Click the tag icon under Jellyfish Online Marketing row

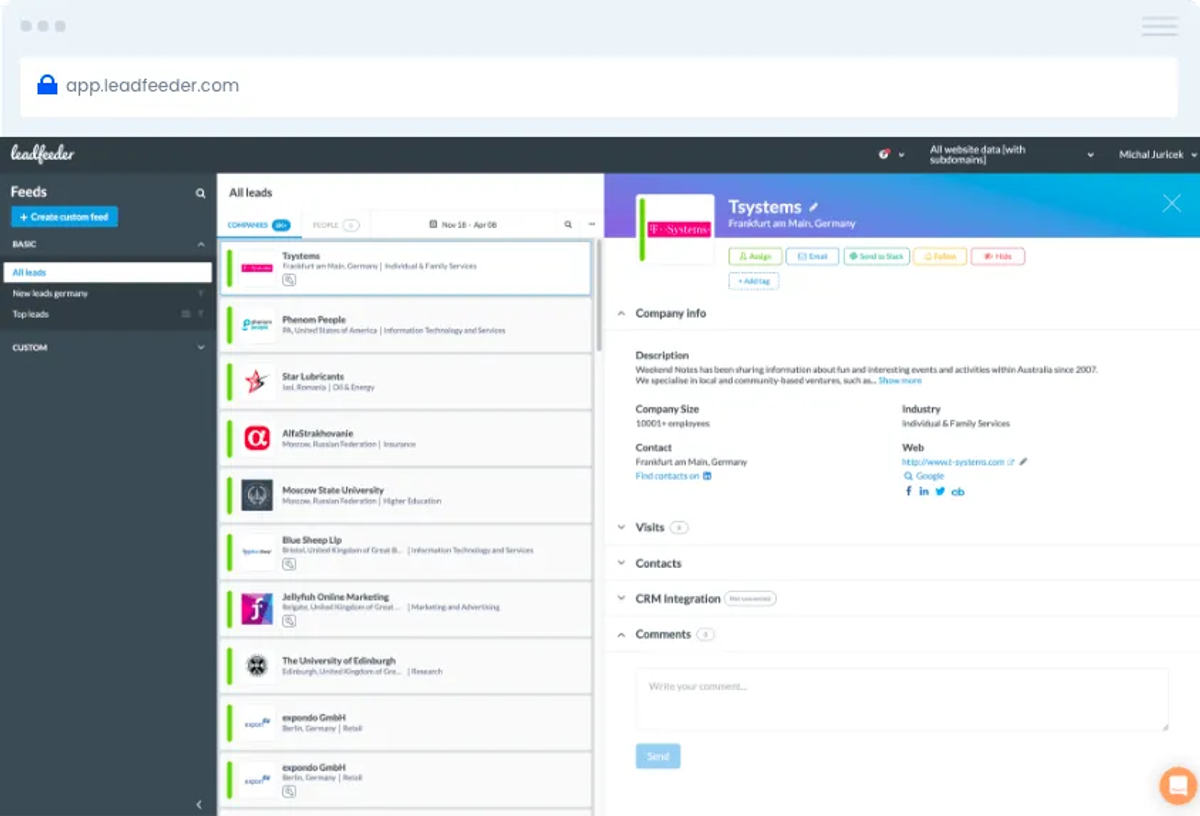click(x=289, y=621)
